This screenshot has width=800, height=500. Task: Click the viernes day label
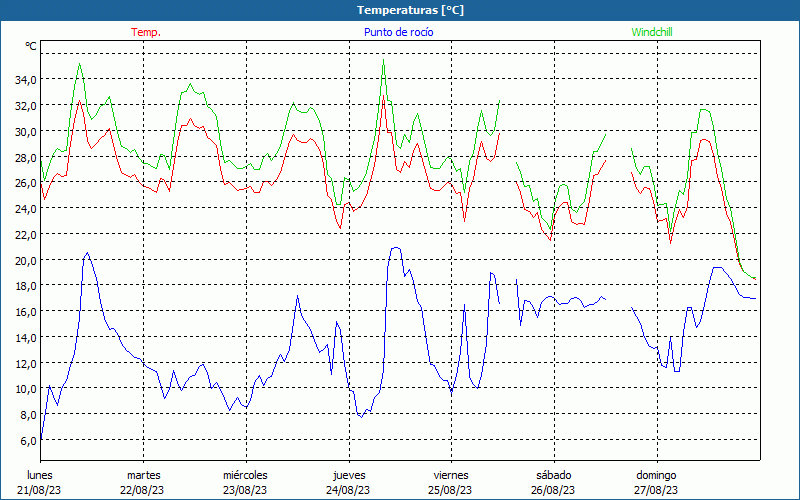tap(451, 475)
